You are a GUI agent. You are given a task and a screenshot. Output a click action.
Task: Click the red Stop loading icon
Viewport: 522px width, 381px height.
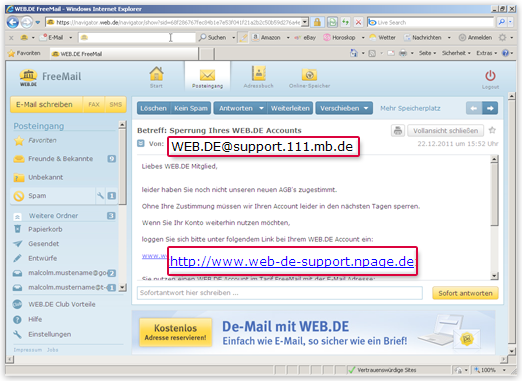coord(358,22)
